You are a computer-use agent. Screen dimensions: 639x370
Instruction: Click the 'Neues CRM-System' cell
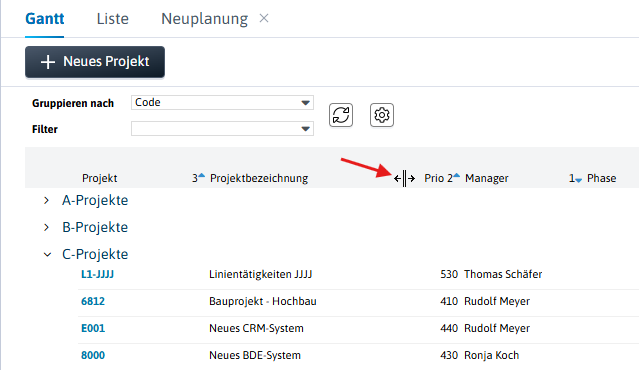point(256,328)
